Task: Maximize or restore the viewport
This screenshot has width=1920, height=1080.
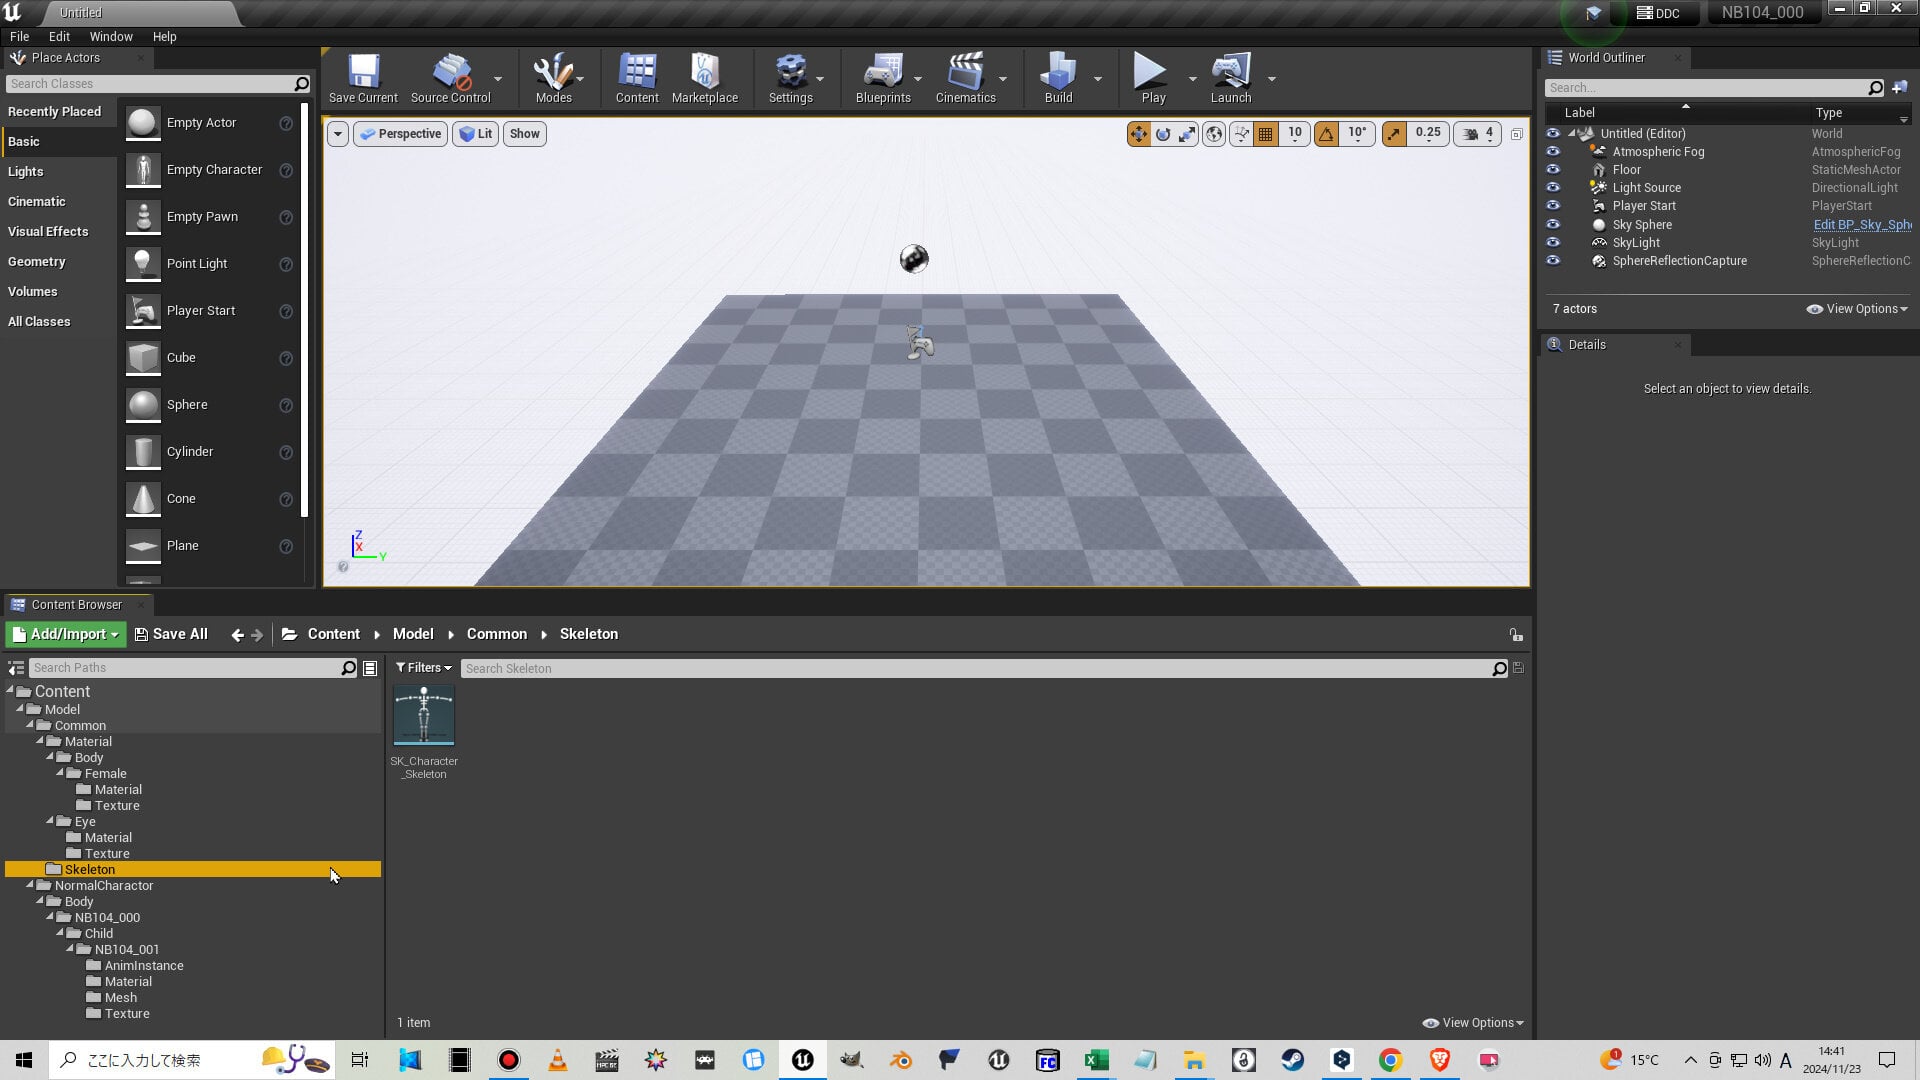Action: tap(1516, 134)
